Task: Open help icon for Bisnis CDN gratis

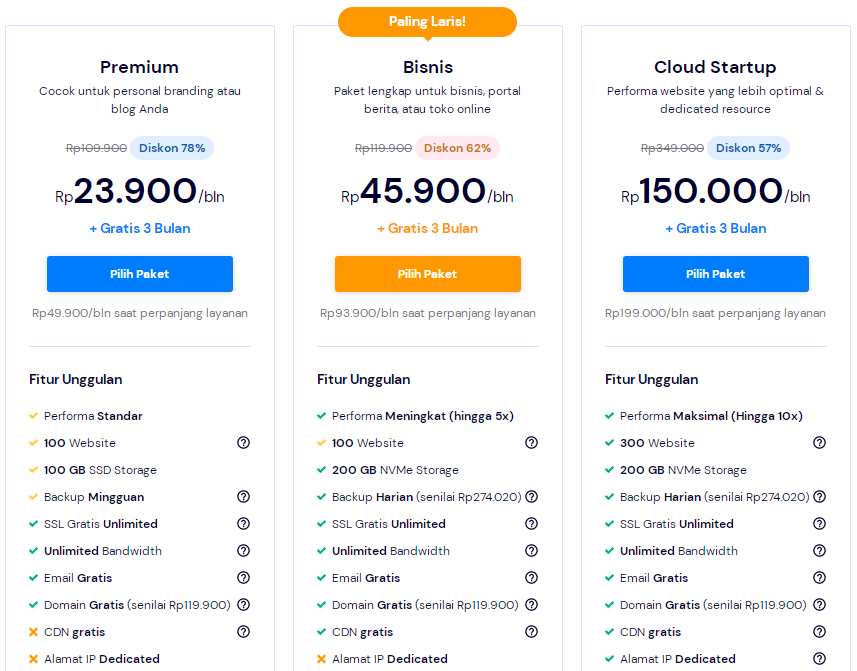Action: (531, 632)
